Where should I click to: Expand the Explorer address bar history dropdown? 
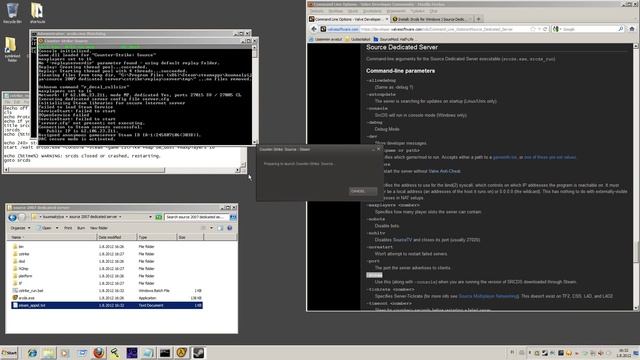tap(150, 217)
